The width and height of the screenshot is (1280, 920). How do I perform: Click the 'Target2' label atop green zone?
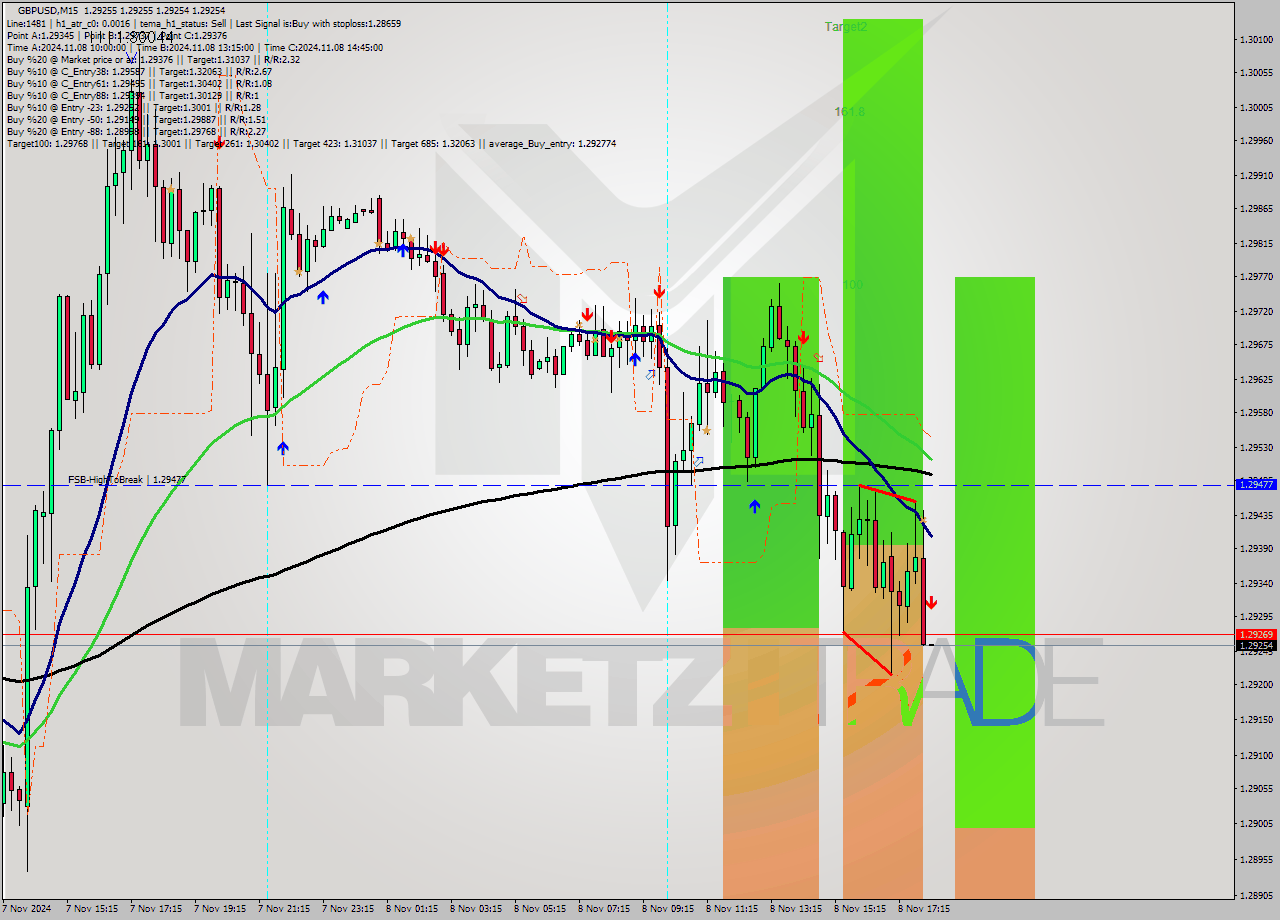[846, 27]
